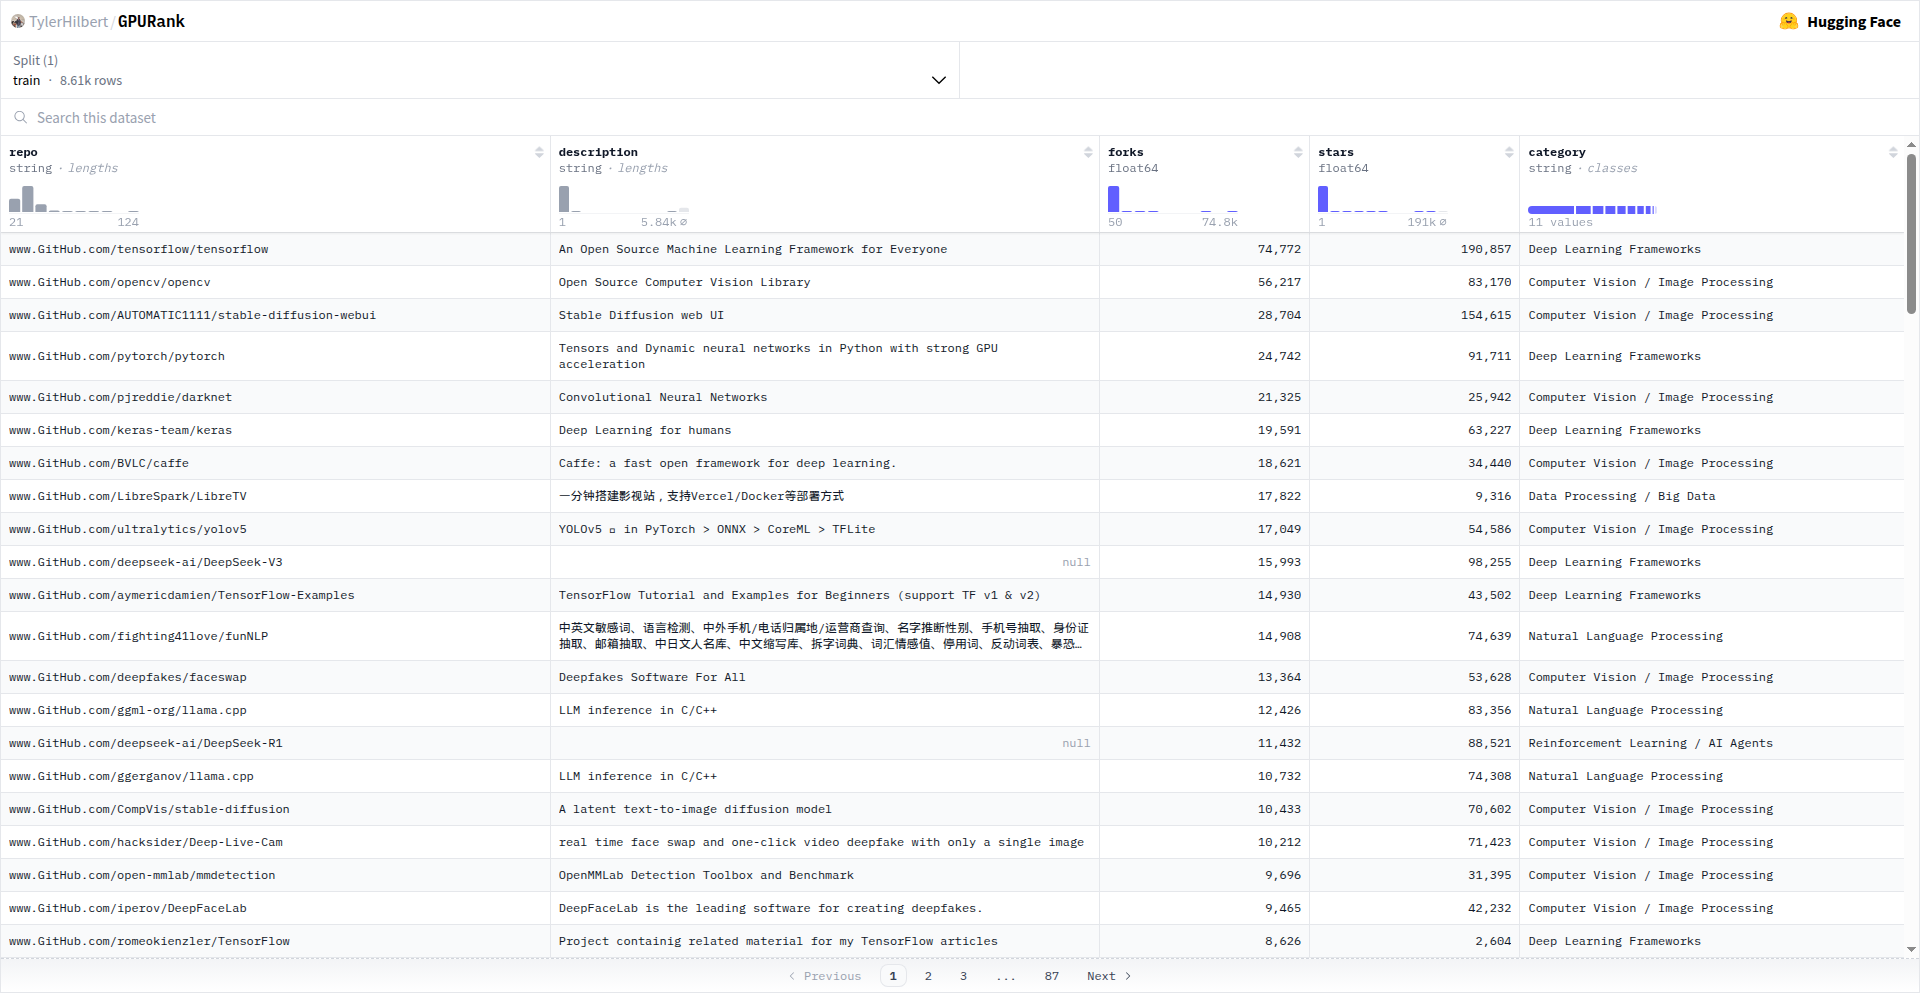The image size is (1920, 993).
Task: Go to page 3
Action: pos(963,976)
